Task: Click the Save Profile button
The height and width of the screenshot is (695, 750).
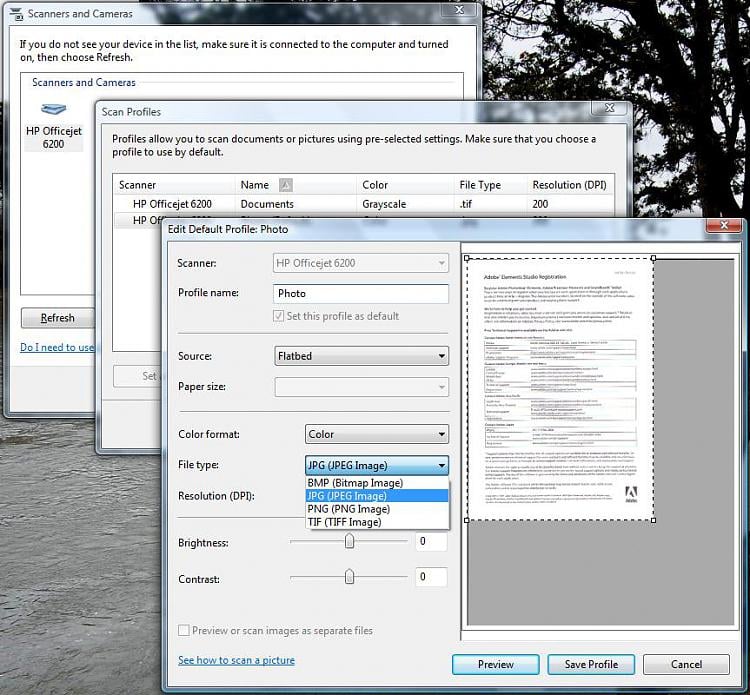Action: point(591,664)
